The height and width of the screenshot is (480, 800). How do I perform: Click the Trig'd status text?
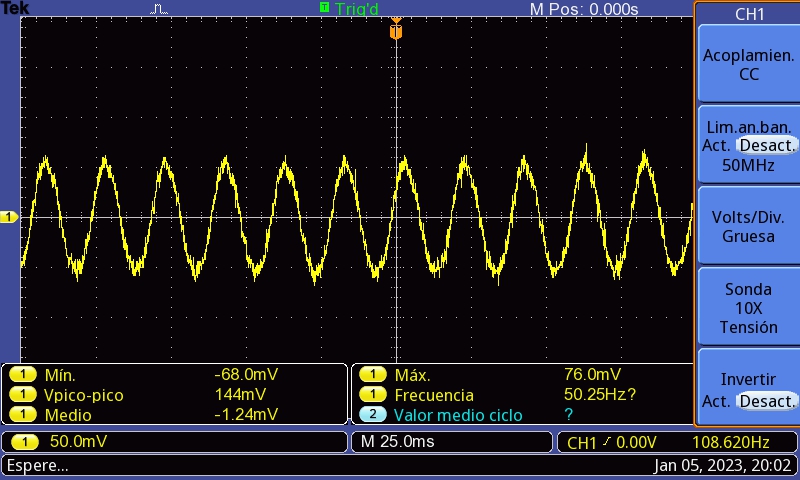pos(357,9)
